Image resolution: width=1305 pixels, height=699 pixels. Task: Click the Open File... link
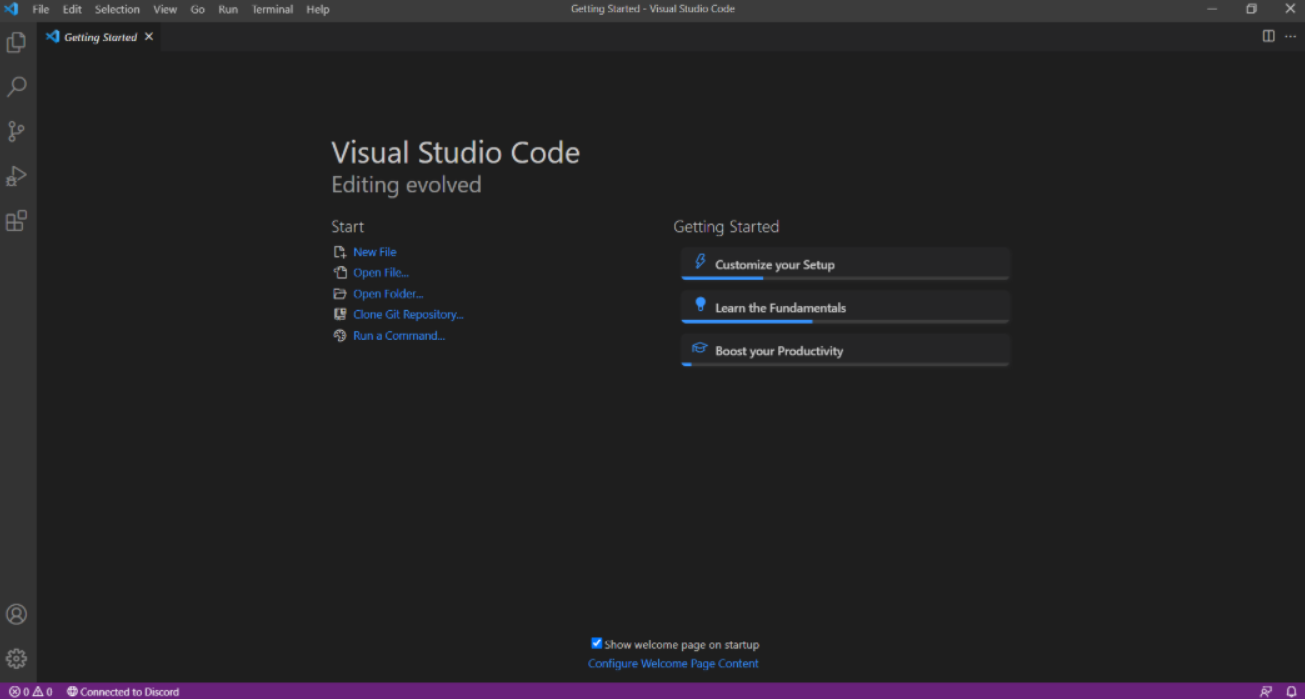(x=381, y=273)
